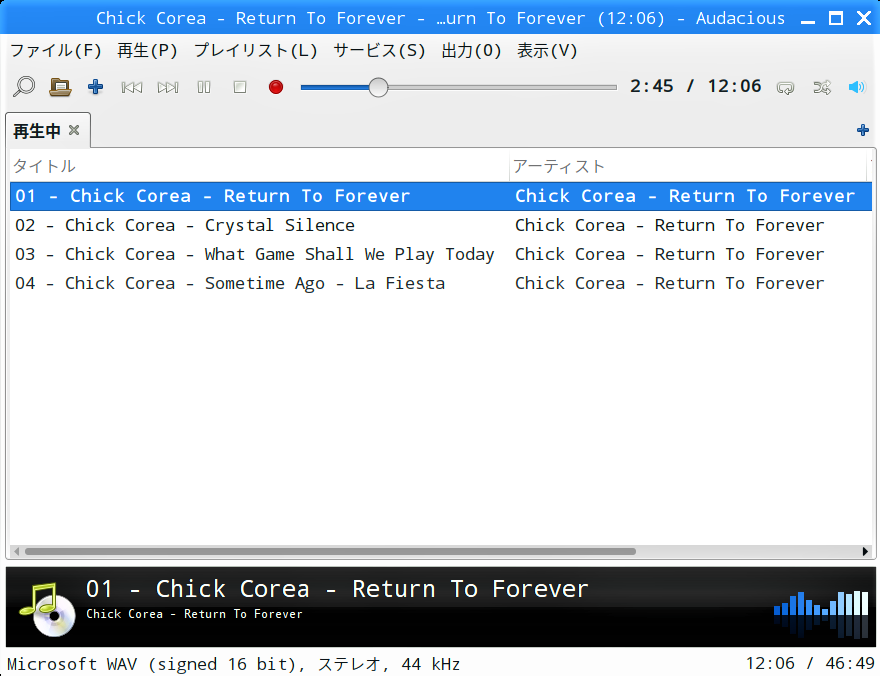Click the horizontal scrollbar thumb

330,551
